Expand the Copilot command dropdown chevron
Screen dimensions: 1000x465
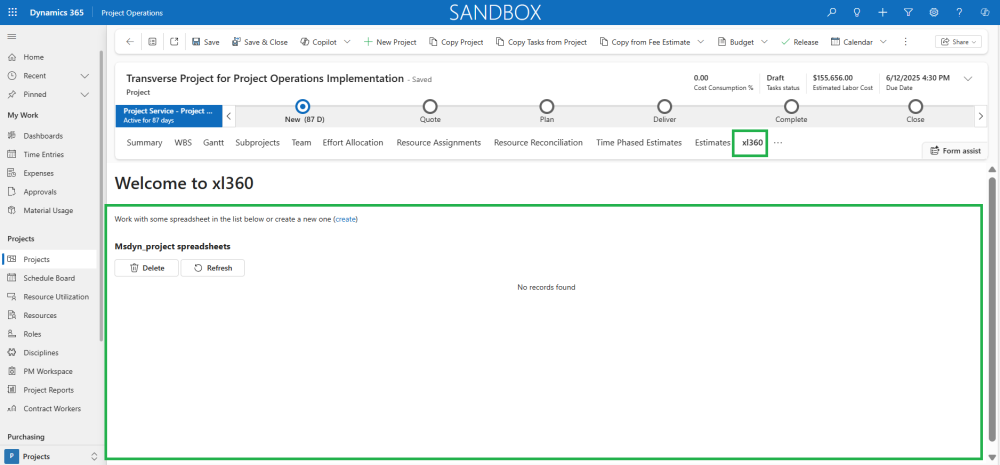348,42
